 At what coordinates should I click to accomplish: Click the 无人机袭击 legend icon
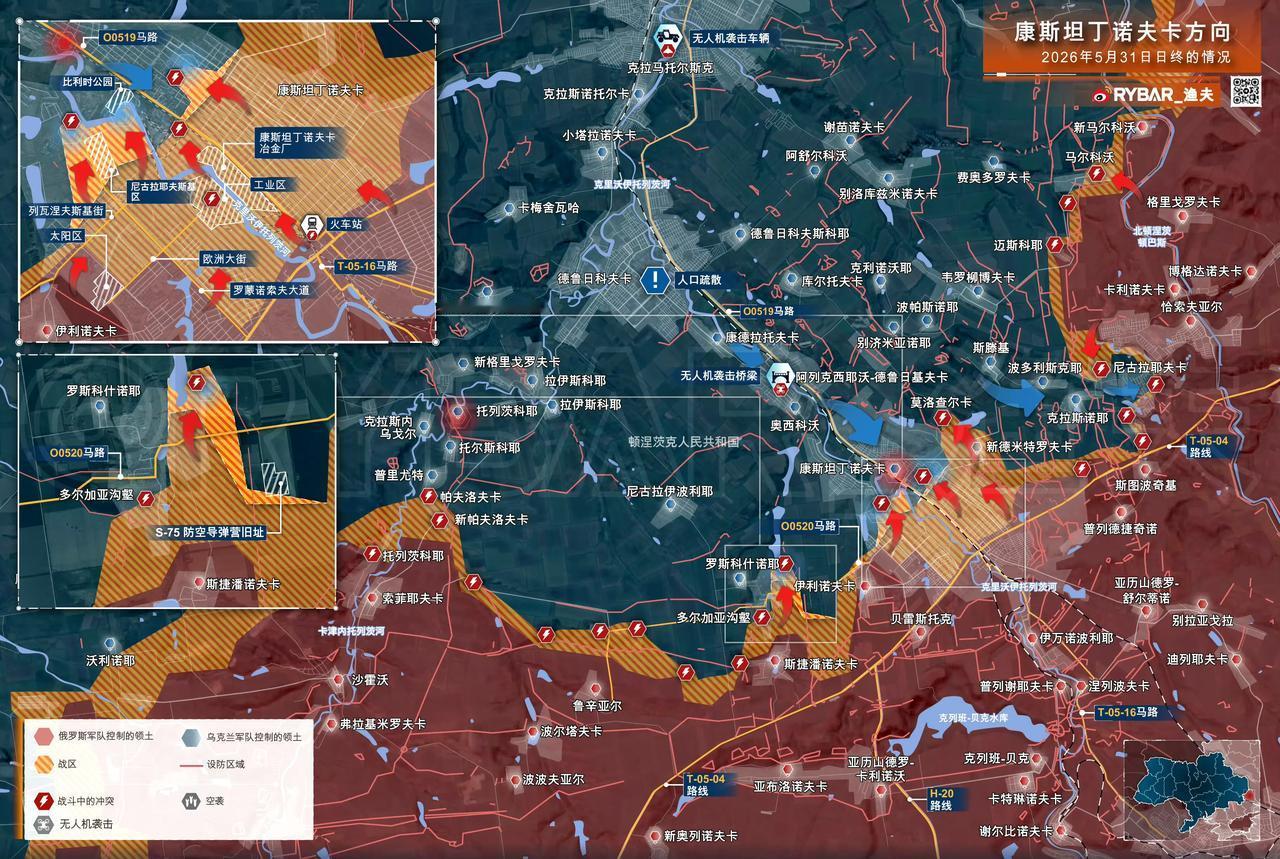[43, 825]
